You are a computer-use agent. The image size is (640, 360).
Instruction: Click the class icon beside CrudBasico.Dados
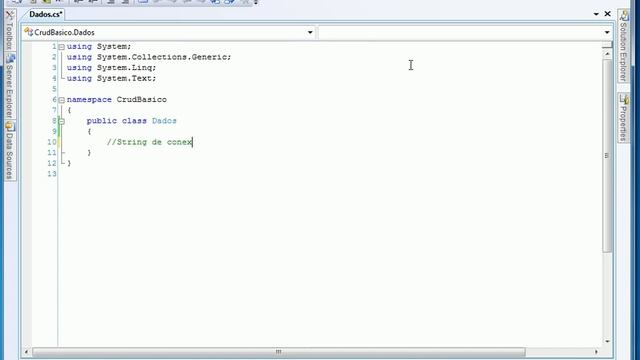[x=28, y=32]
